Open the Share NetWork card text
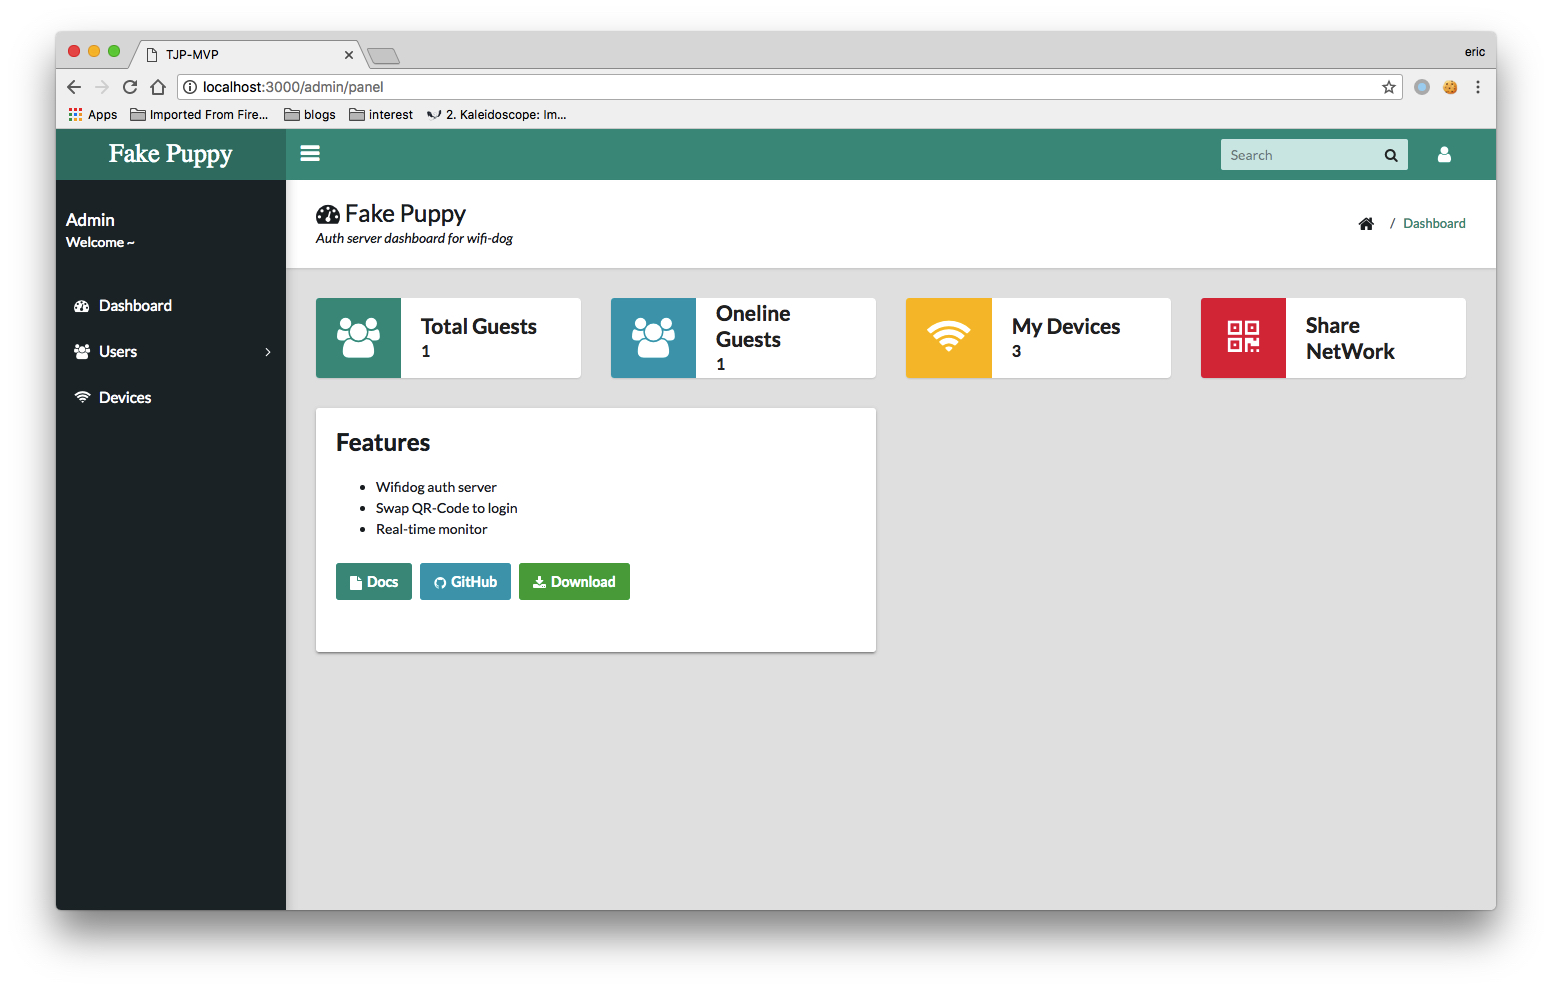 [1350, 338]
